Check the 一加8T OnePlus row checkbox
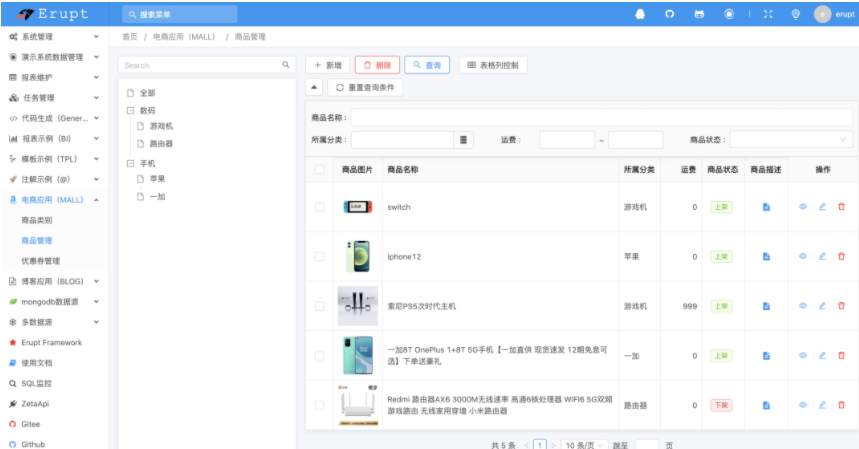Image resolution: width=859 pixels, height=449 pixels. (x=319, y=356)
